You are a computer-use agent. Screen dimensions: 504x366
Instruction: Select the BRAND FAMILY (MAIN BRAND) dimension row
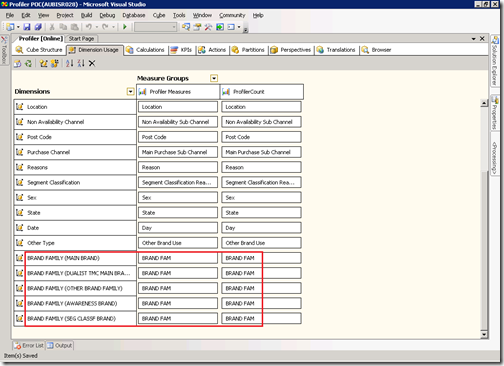[75, 258]
